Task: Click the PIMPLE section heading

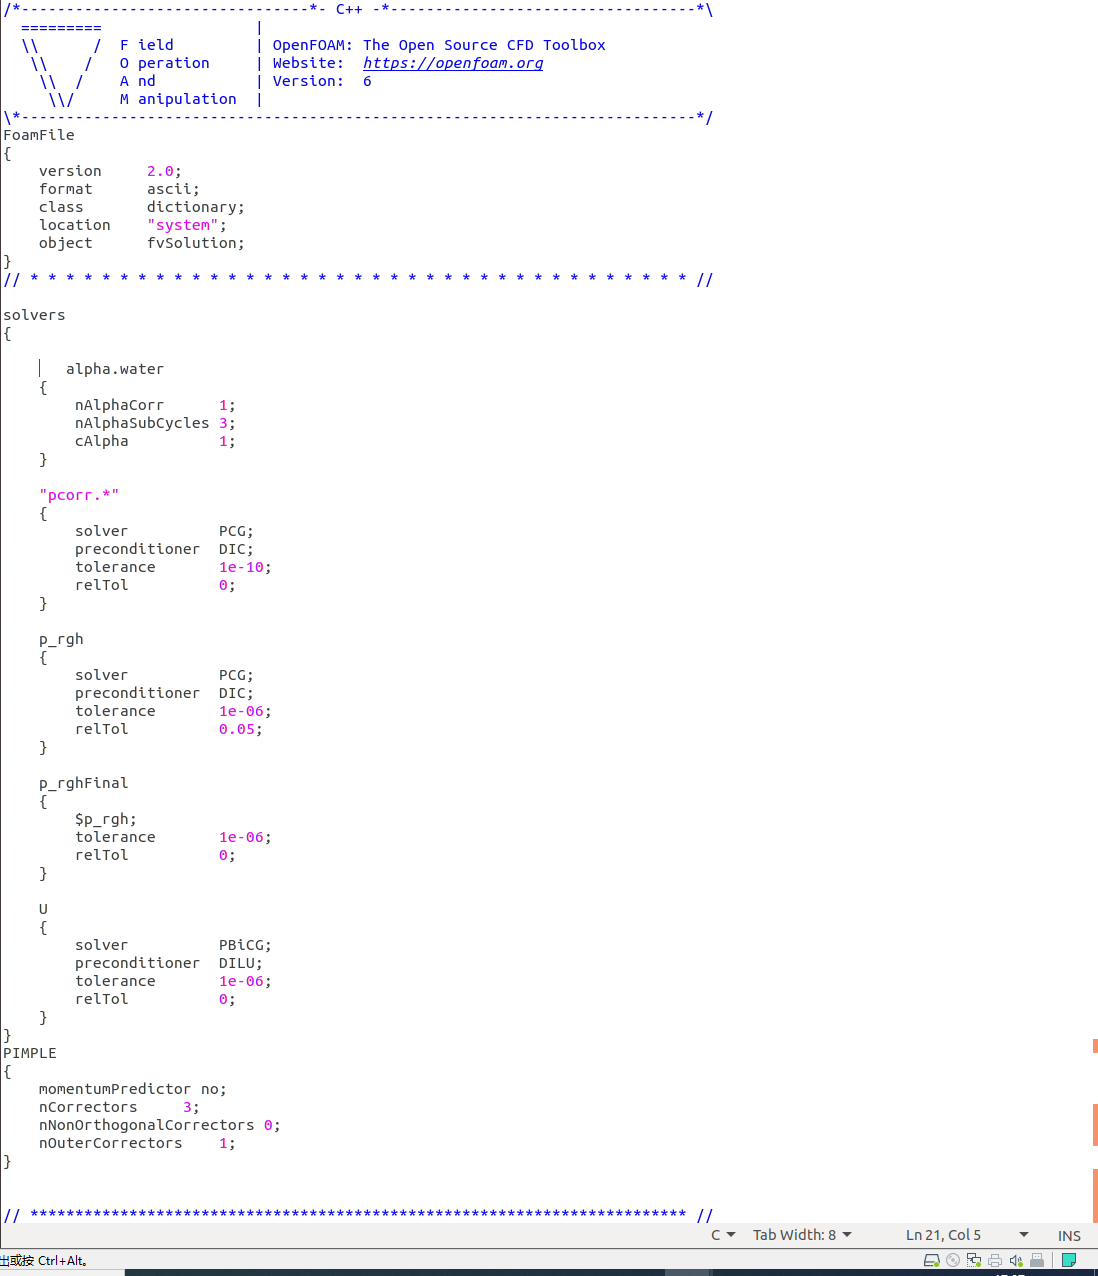Action: click(30, 1053)
